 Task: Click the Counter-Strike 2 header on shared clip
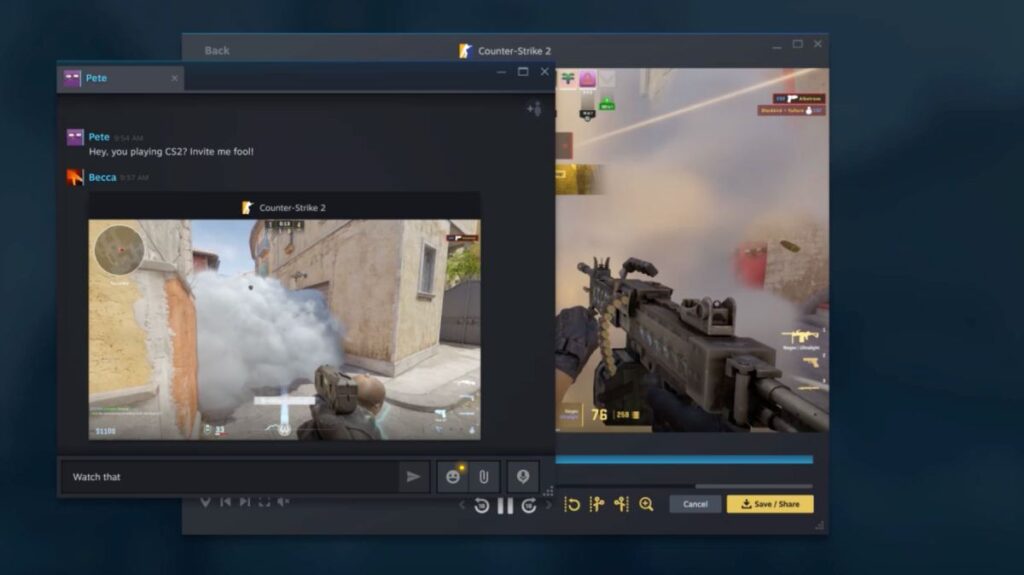click(x=285, y=207)
